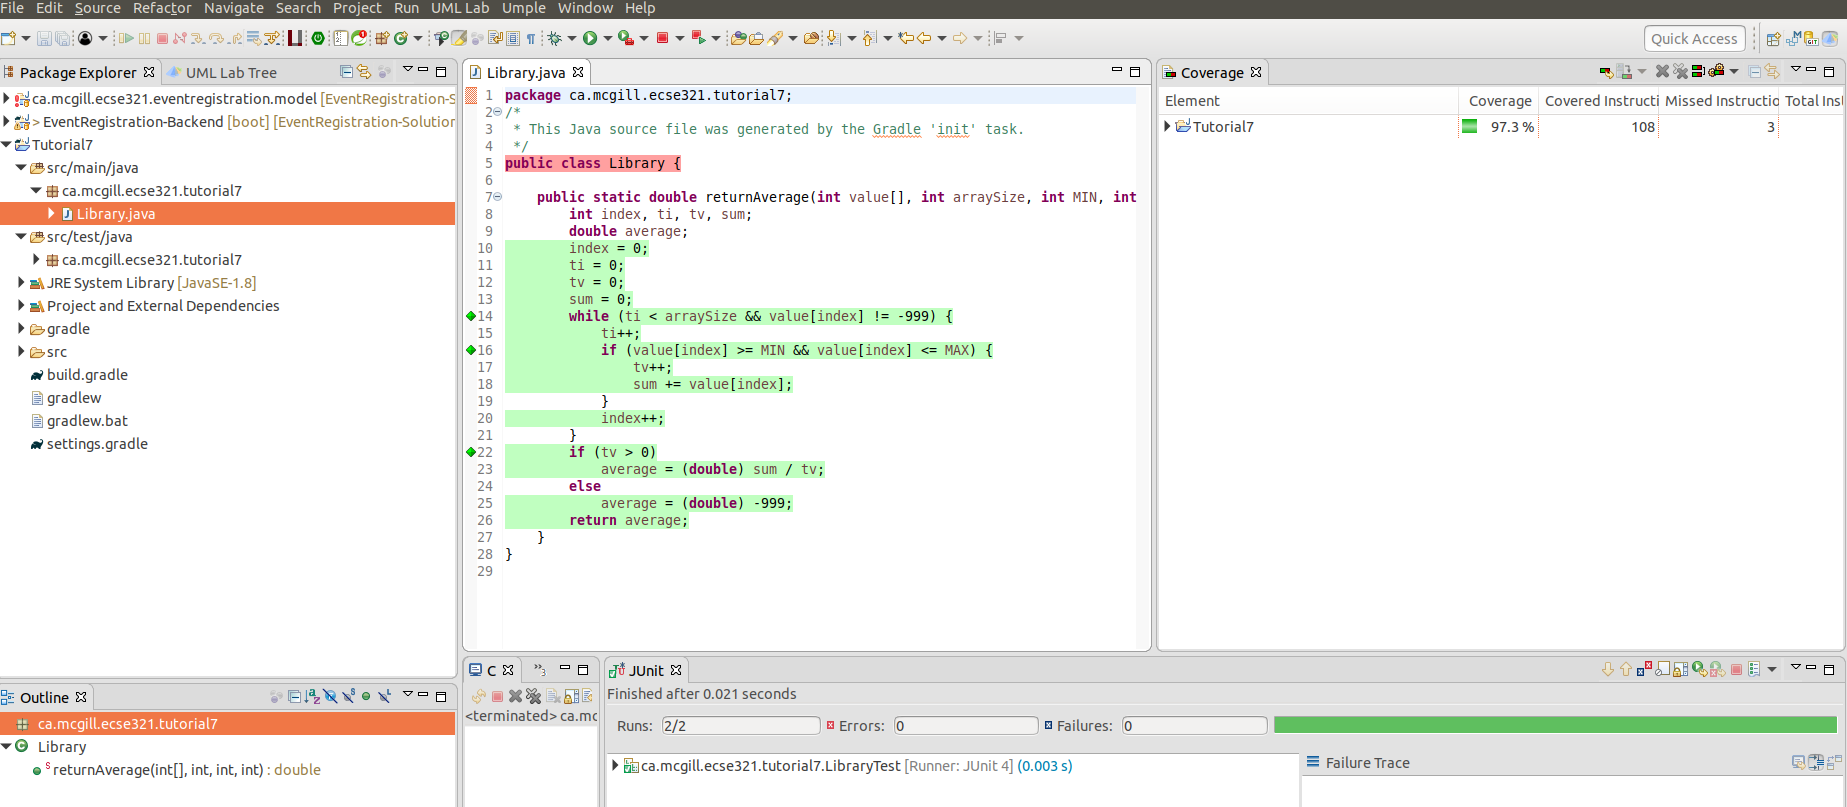Click the green Run button in toolbar

[590, 38]
